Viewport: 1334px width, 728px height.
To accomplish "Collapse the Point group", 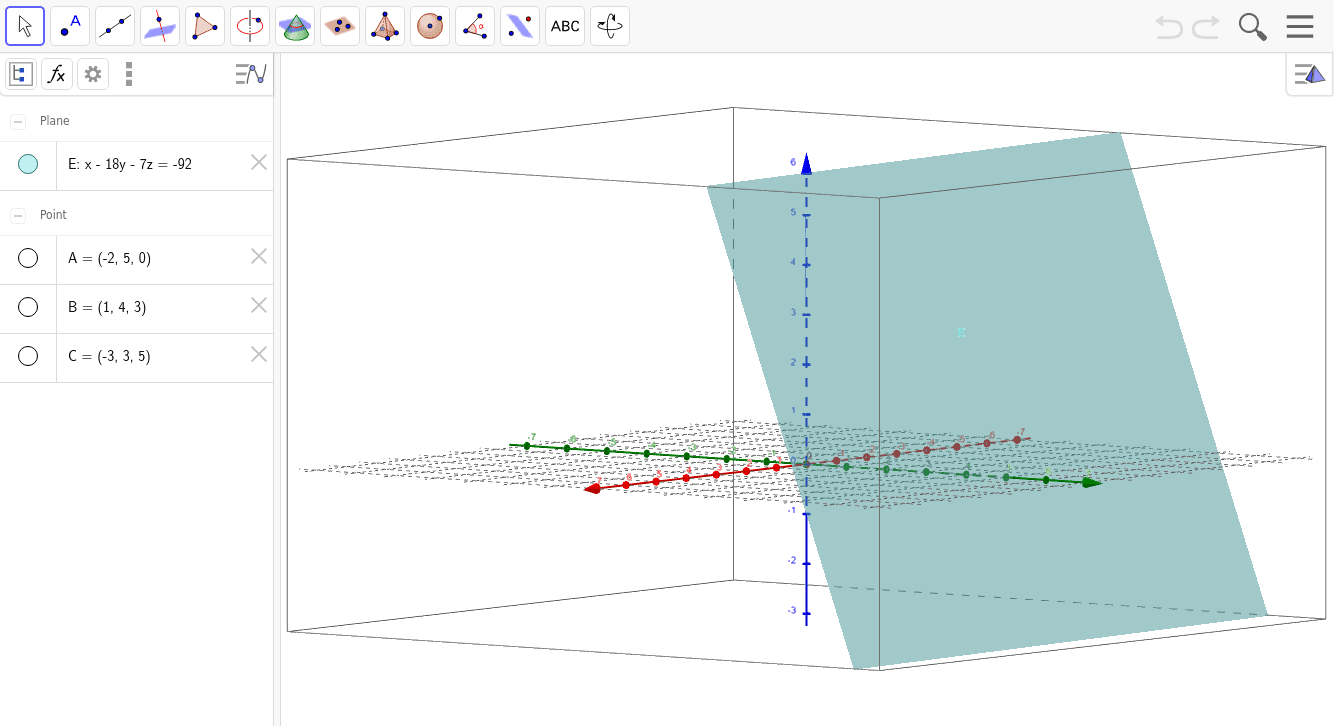I will coord(18,215).
